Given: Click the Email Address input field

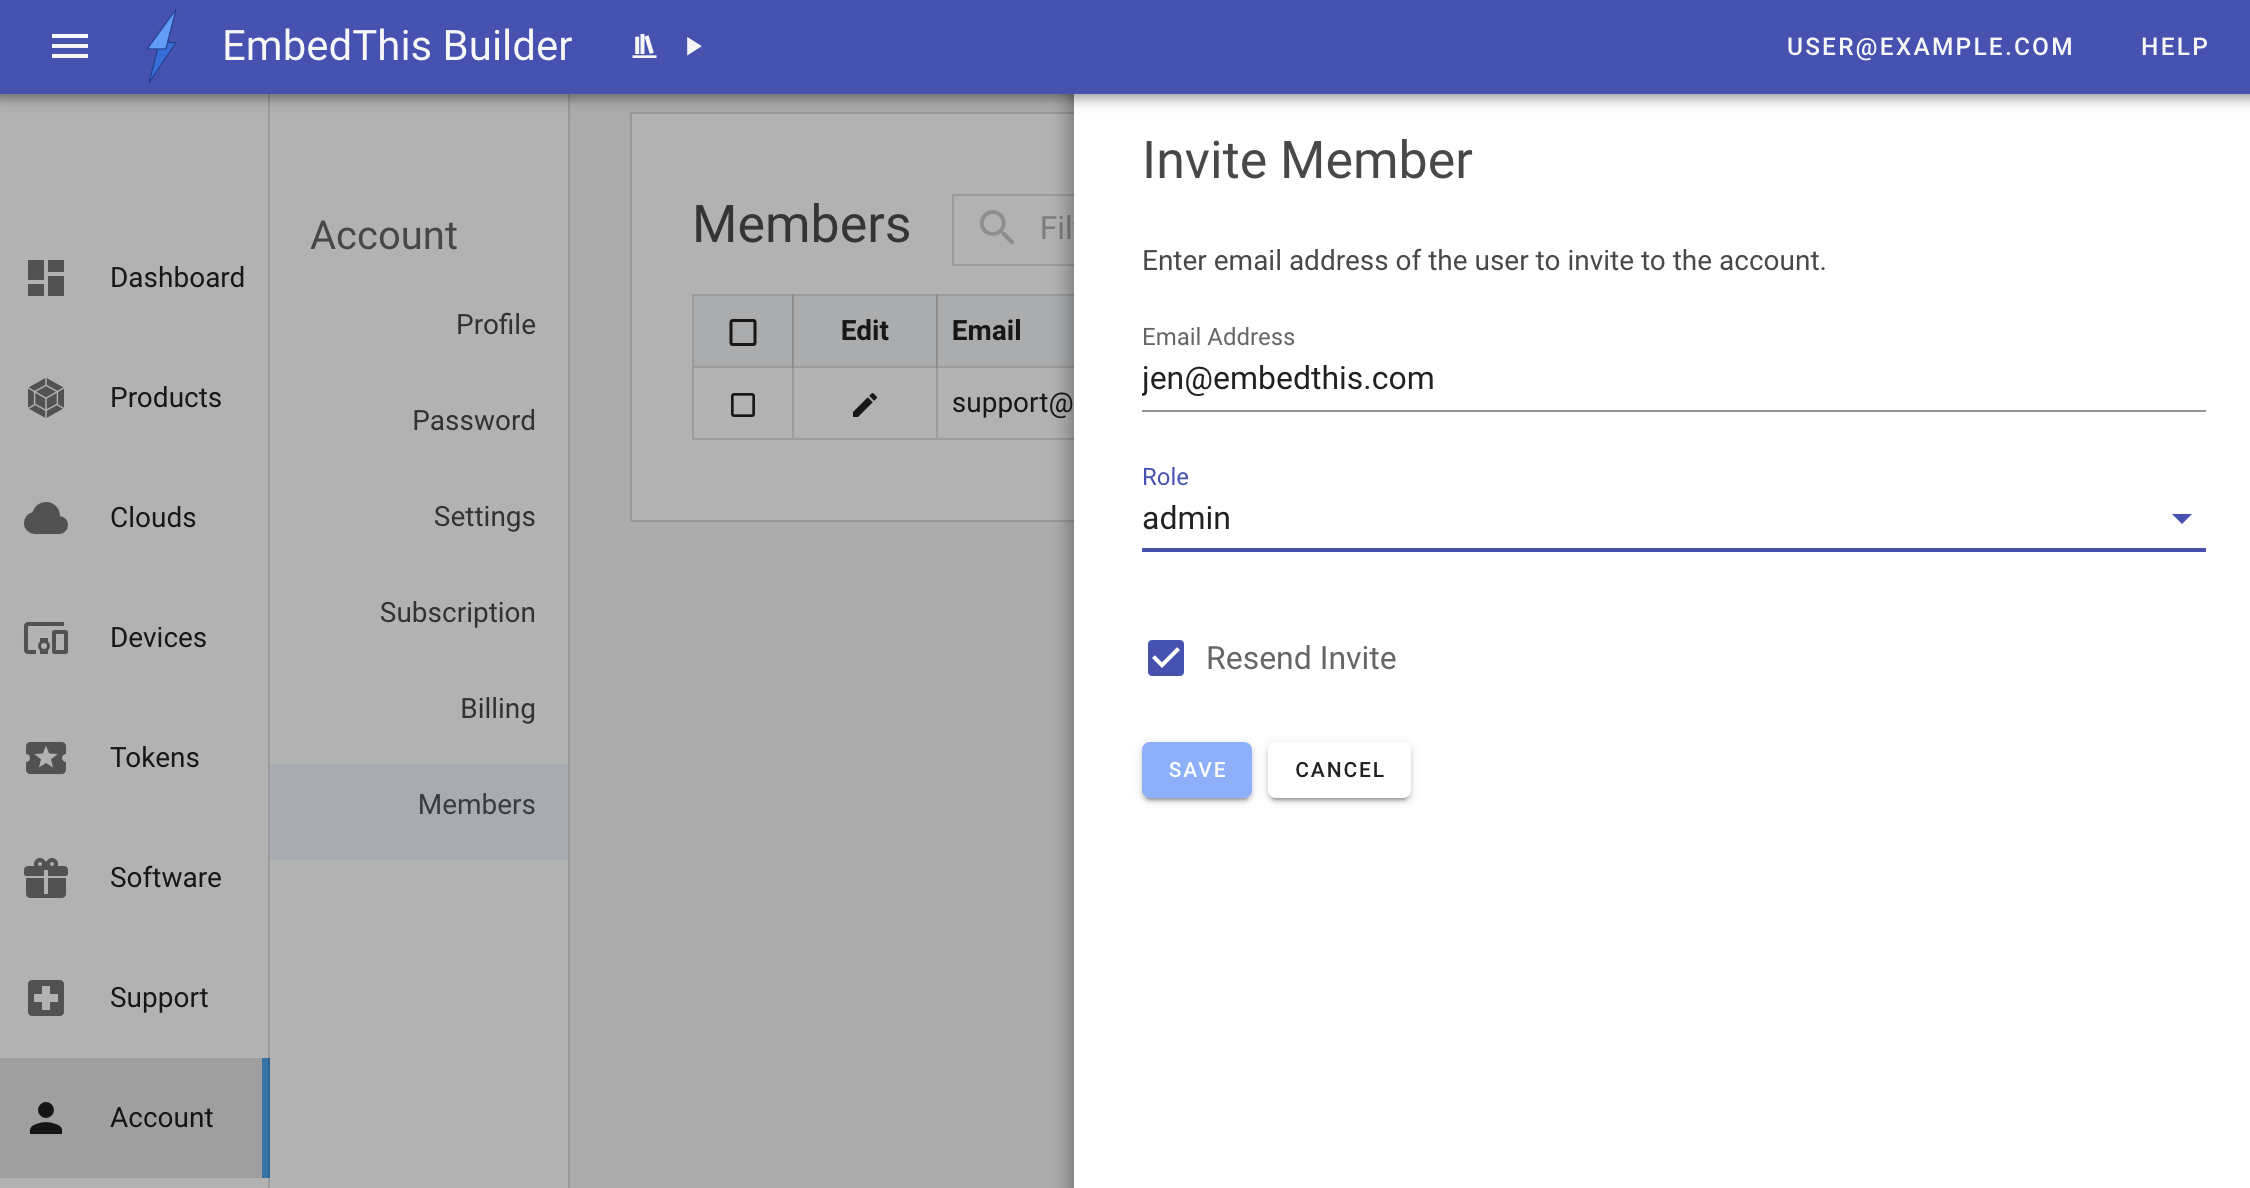Looking at the screenshot, I should point(1674,379).
